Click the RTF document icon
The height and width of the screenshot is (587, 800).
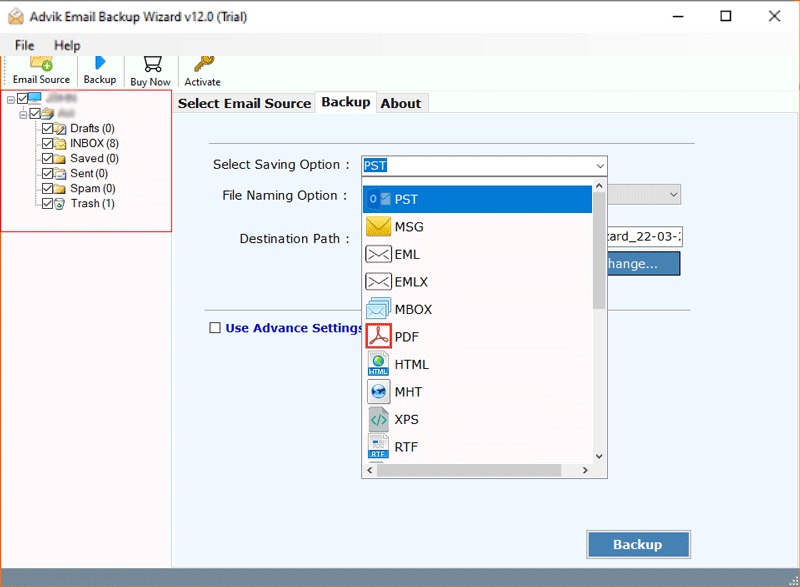click(378, 447)
